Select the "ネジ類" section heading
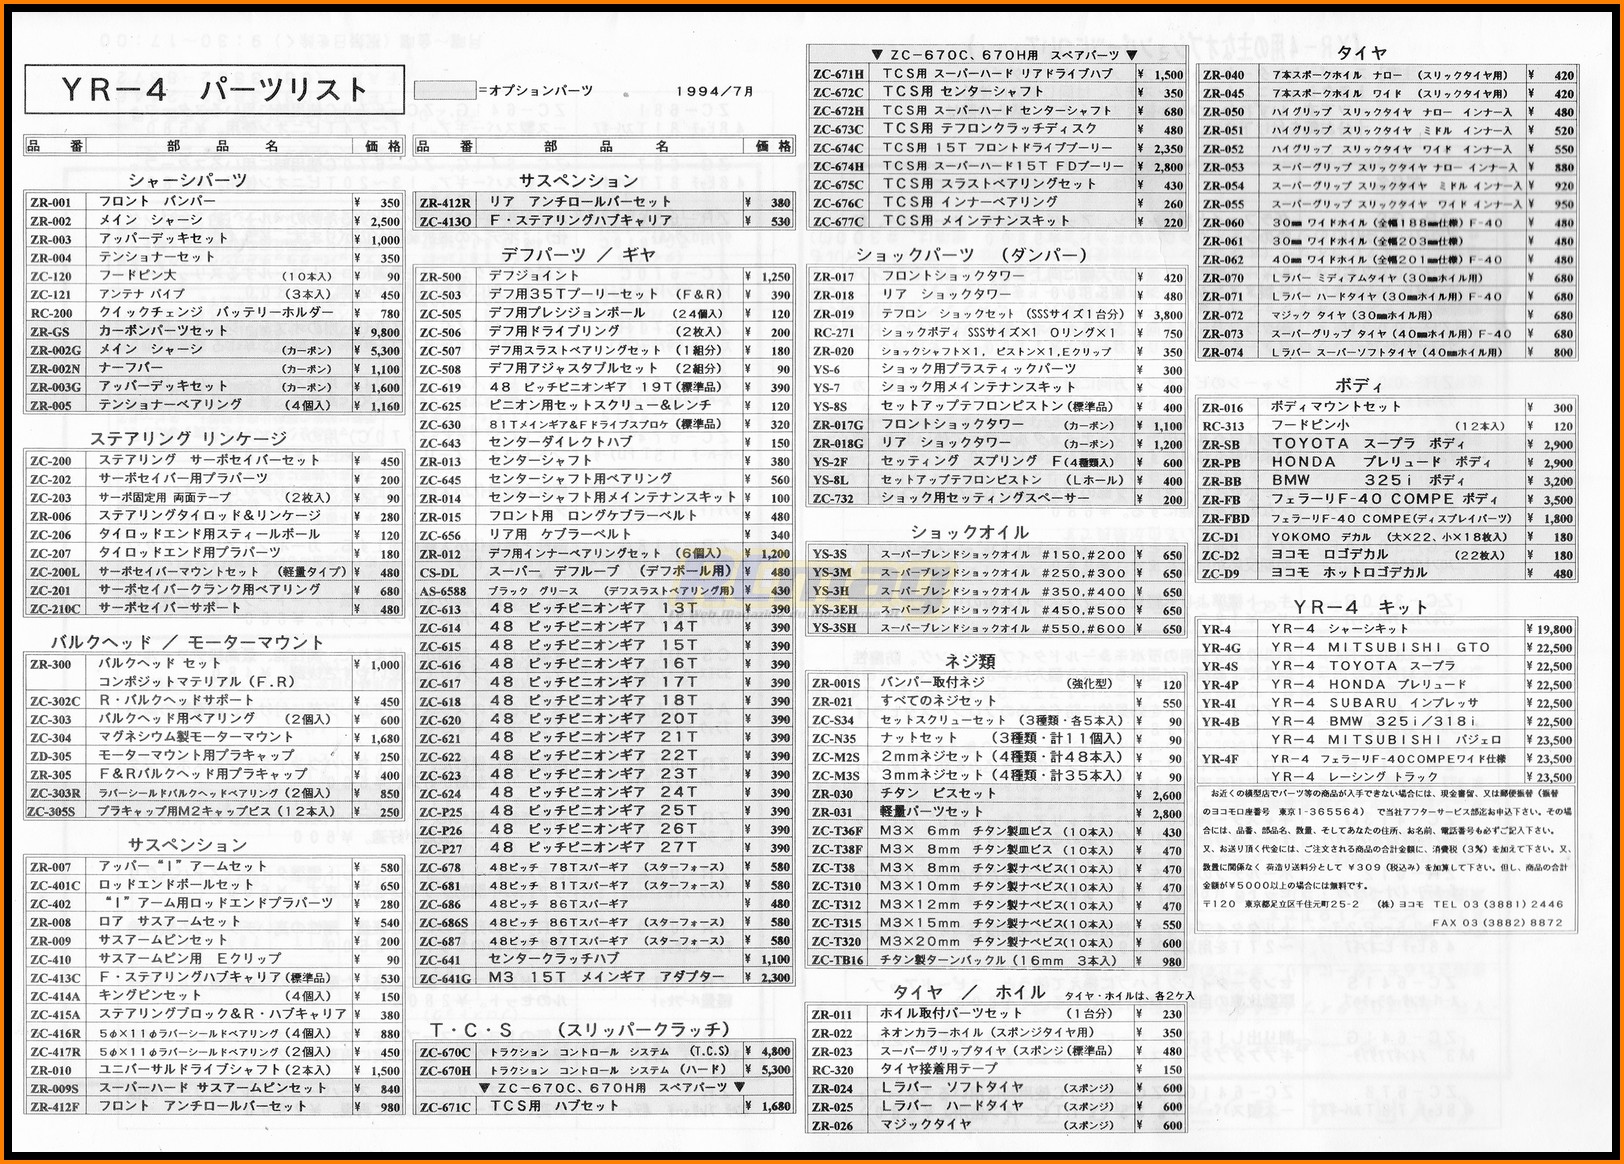Screen dimensions: 1624x1164 970,661
